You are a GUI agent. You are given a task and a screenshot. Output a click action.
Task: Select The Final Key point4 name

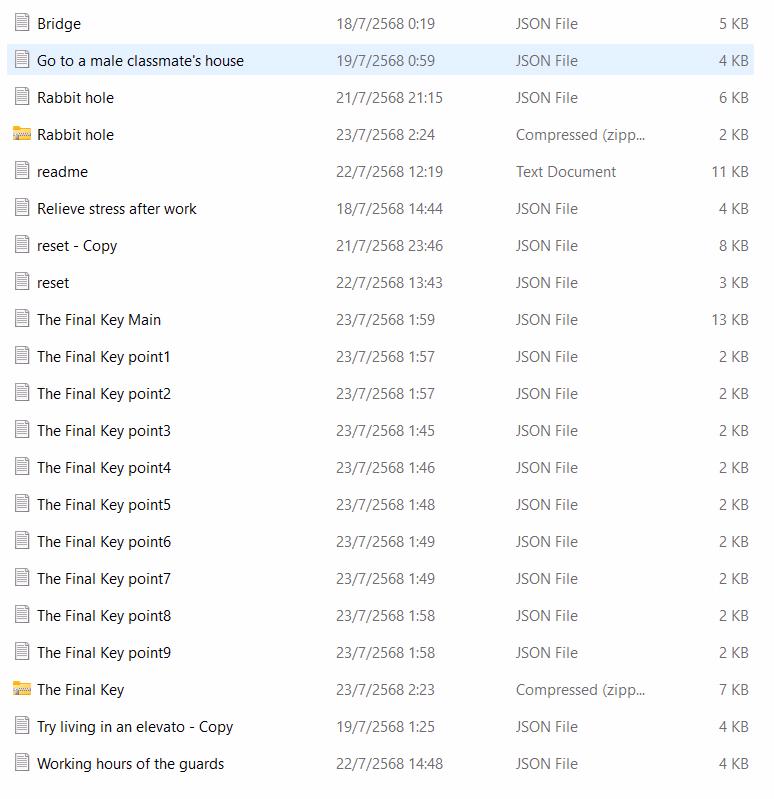[104, 468]
